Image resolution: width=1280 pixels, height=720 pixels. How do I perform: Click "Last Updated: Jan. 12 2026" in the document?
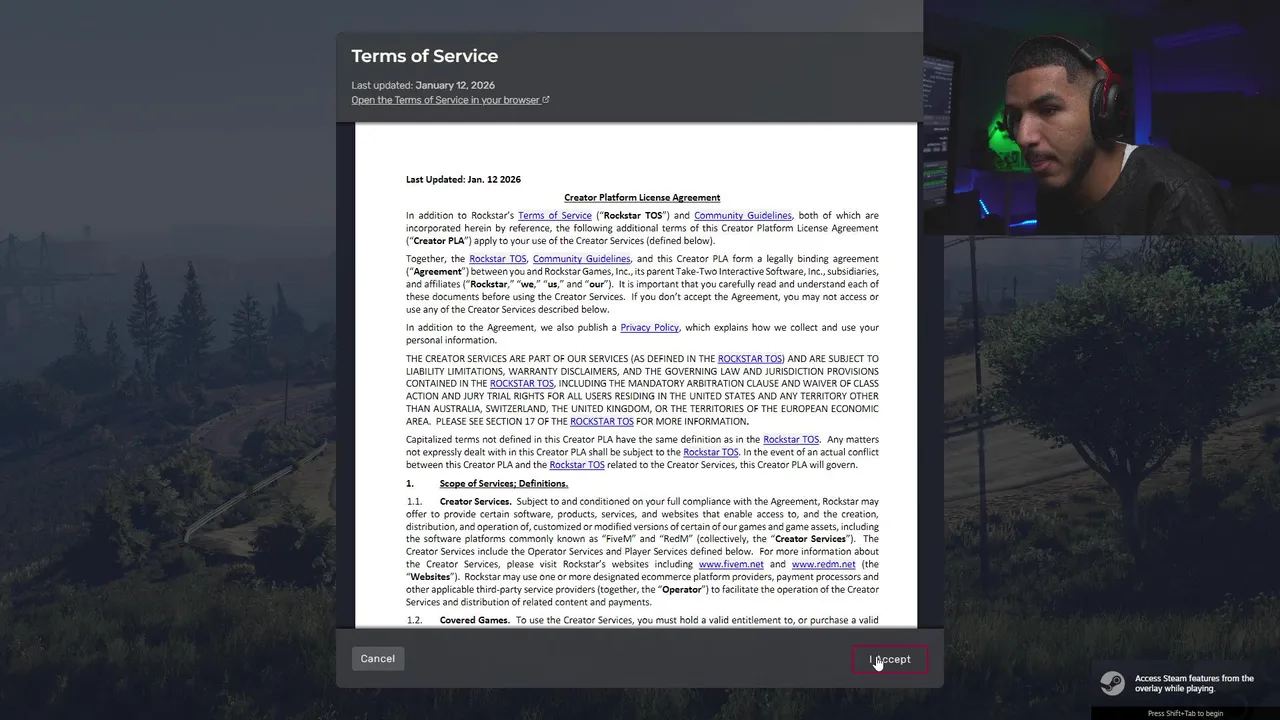[463, 180]
